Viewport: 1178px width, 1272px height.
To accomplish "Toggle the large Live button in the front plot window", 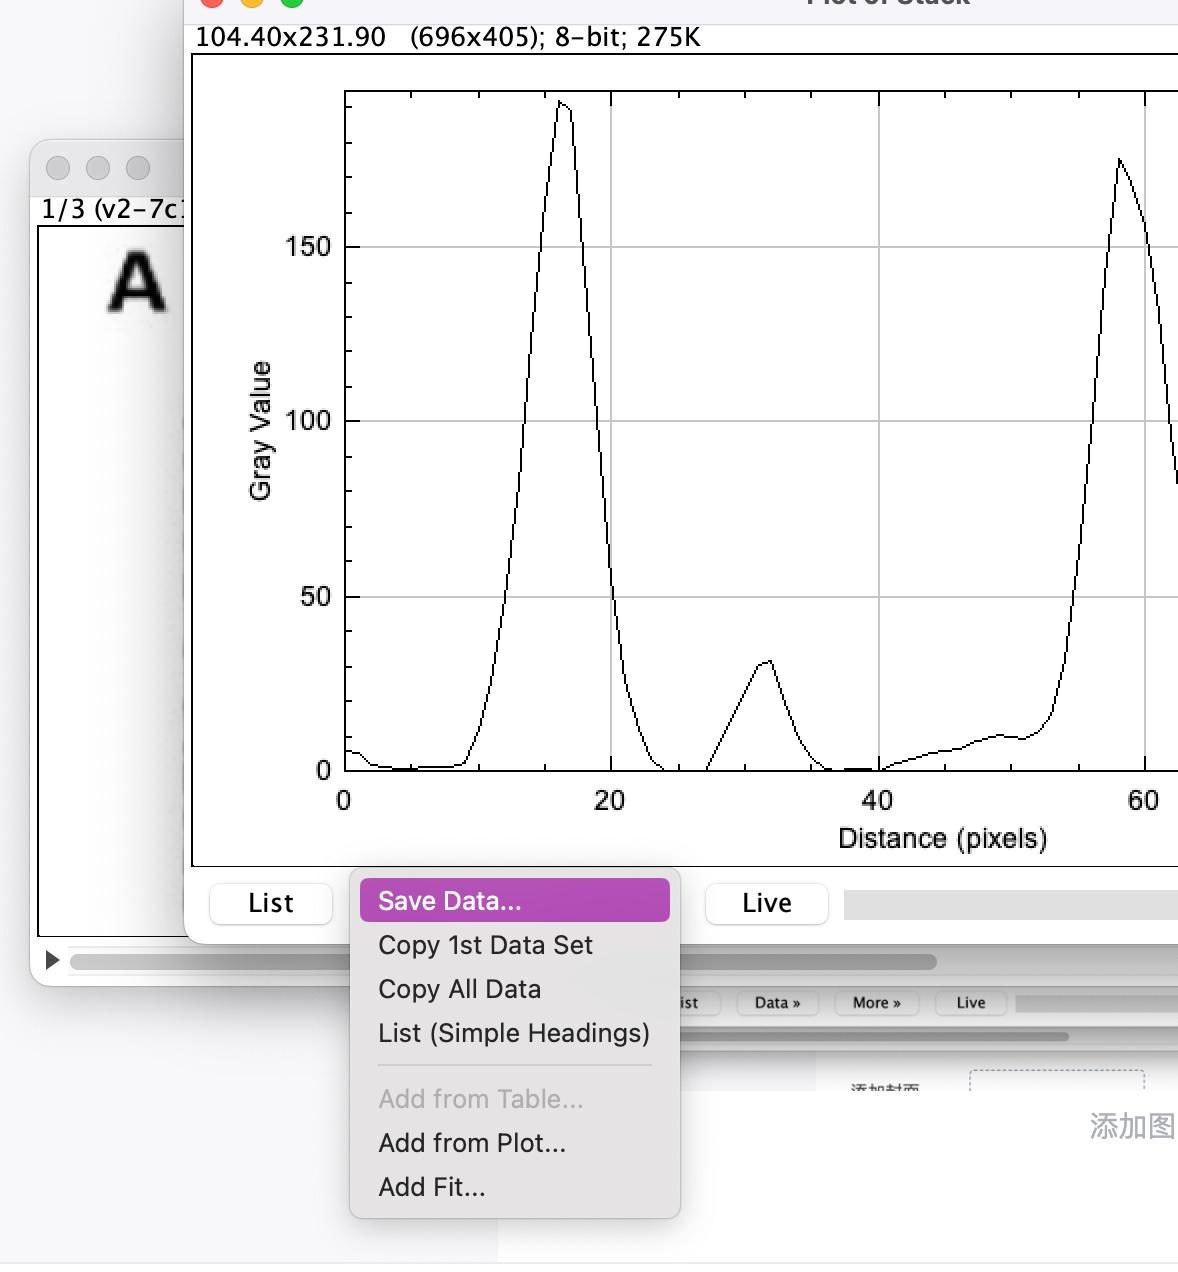I will (766, 903).
